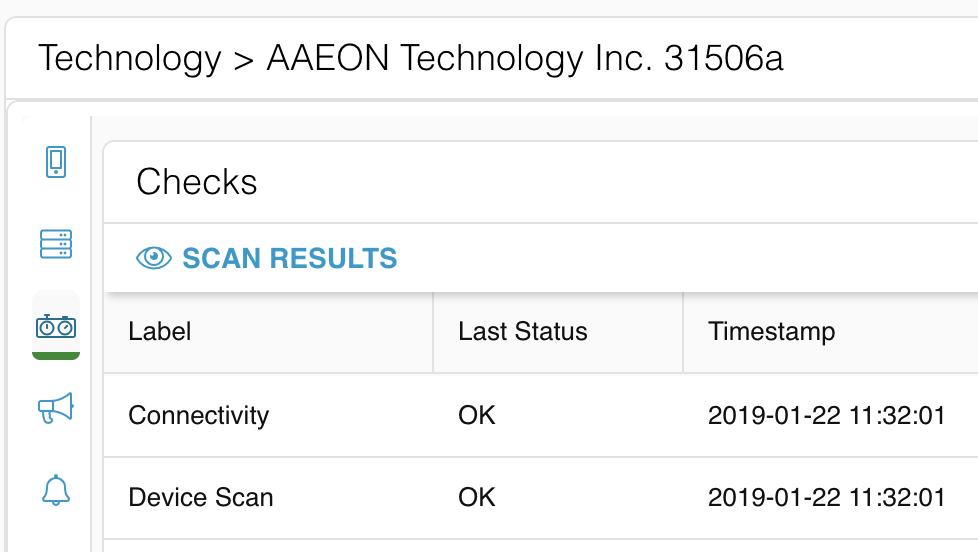Open the mobile device sidebar icon
Image resolution: width=978 pixels, height=552 pixels.
click(56, 162)
